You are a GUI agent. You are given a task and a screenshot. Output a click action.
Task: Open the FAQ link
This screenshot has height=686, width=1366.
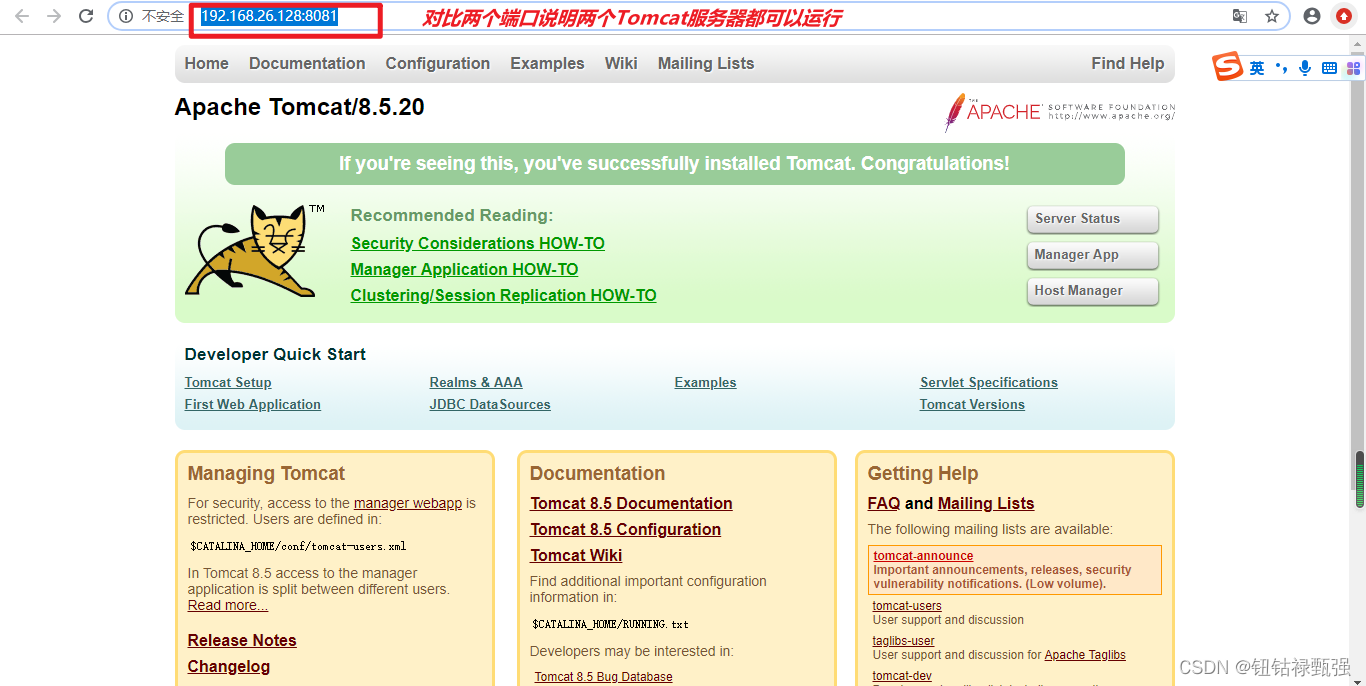(x=884, y=503)
